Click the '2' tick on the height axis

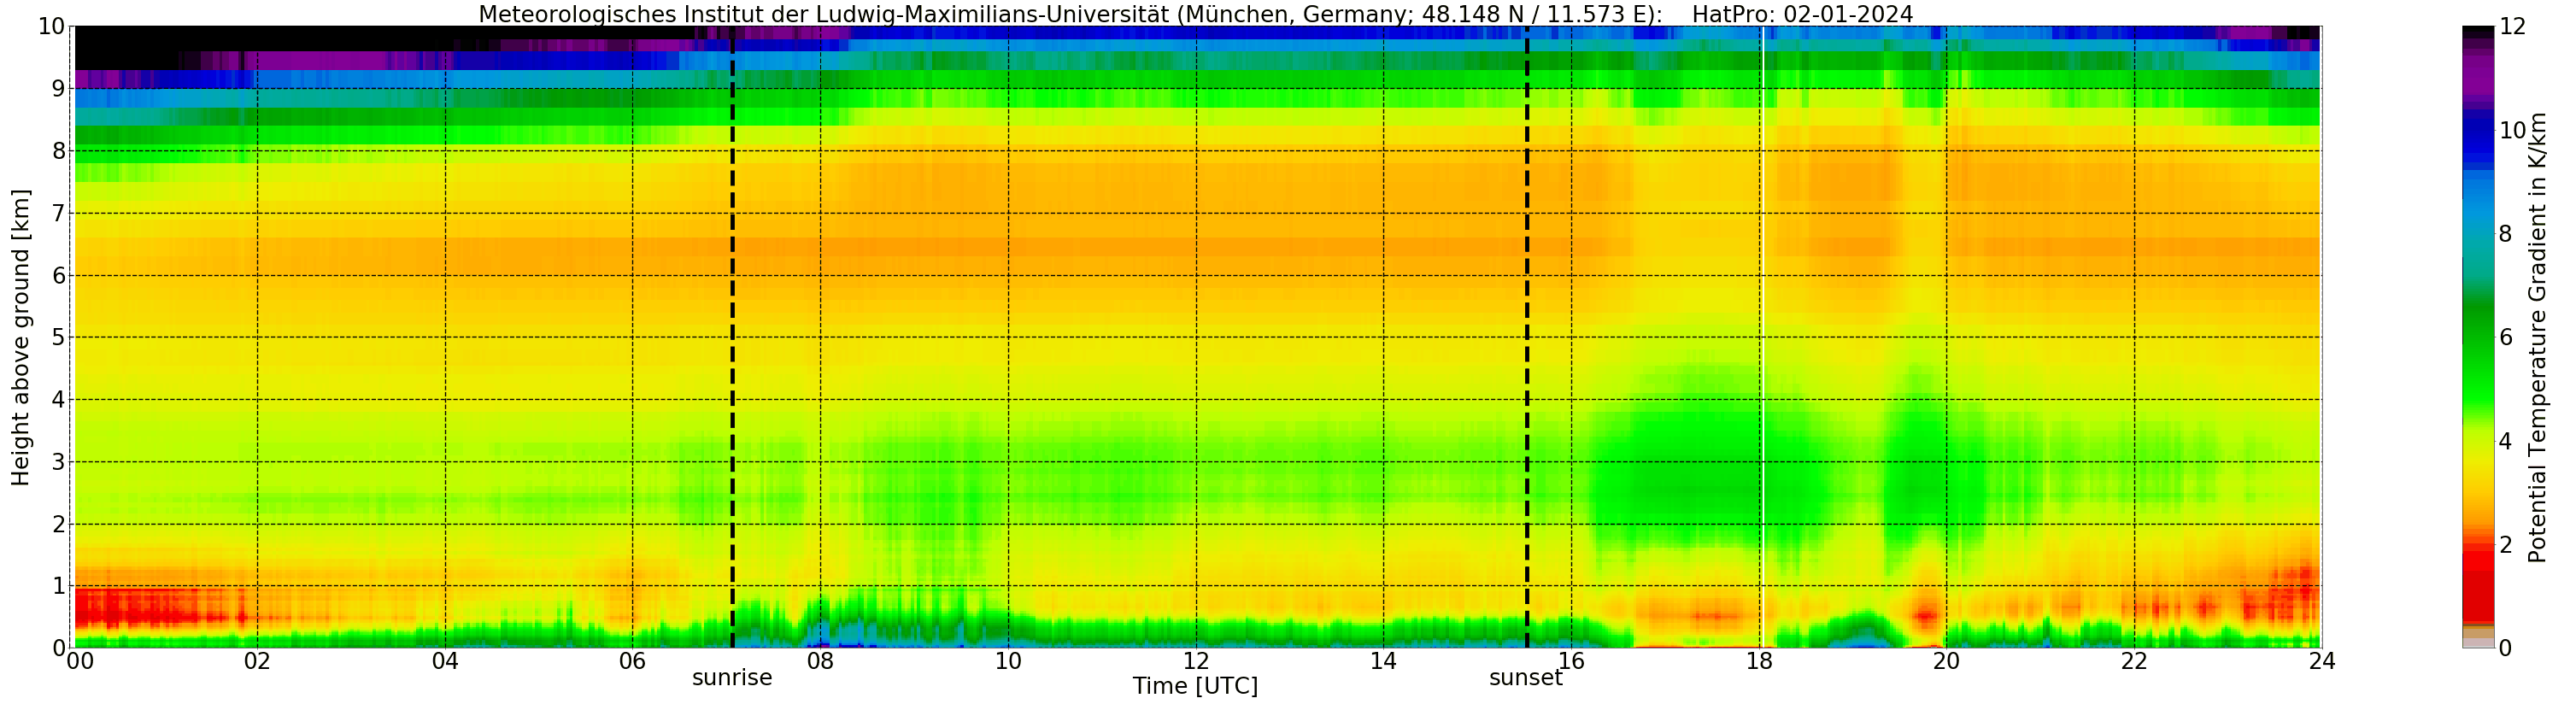pos(58,524)
